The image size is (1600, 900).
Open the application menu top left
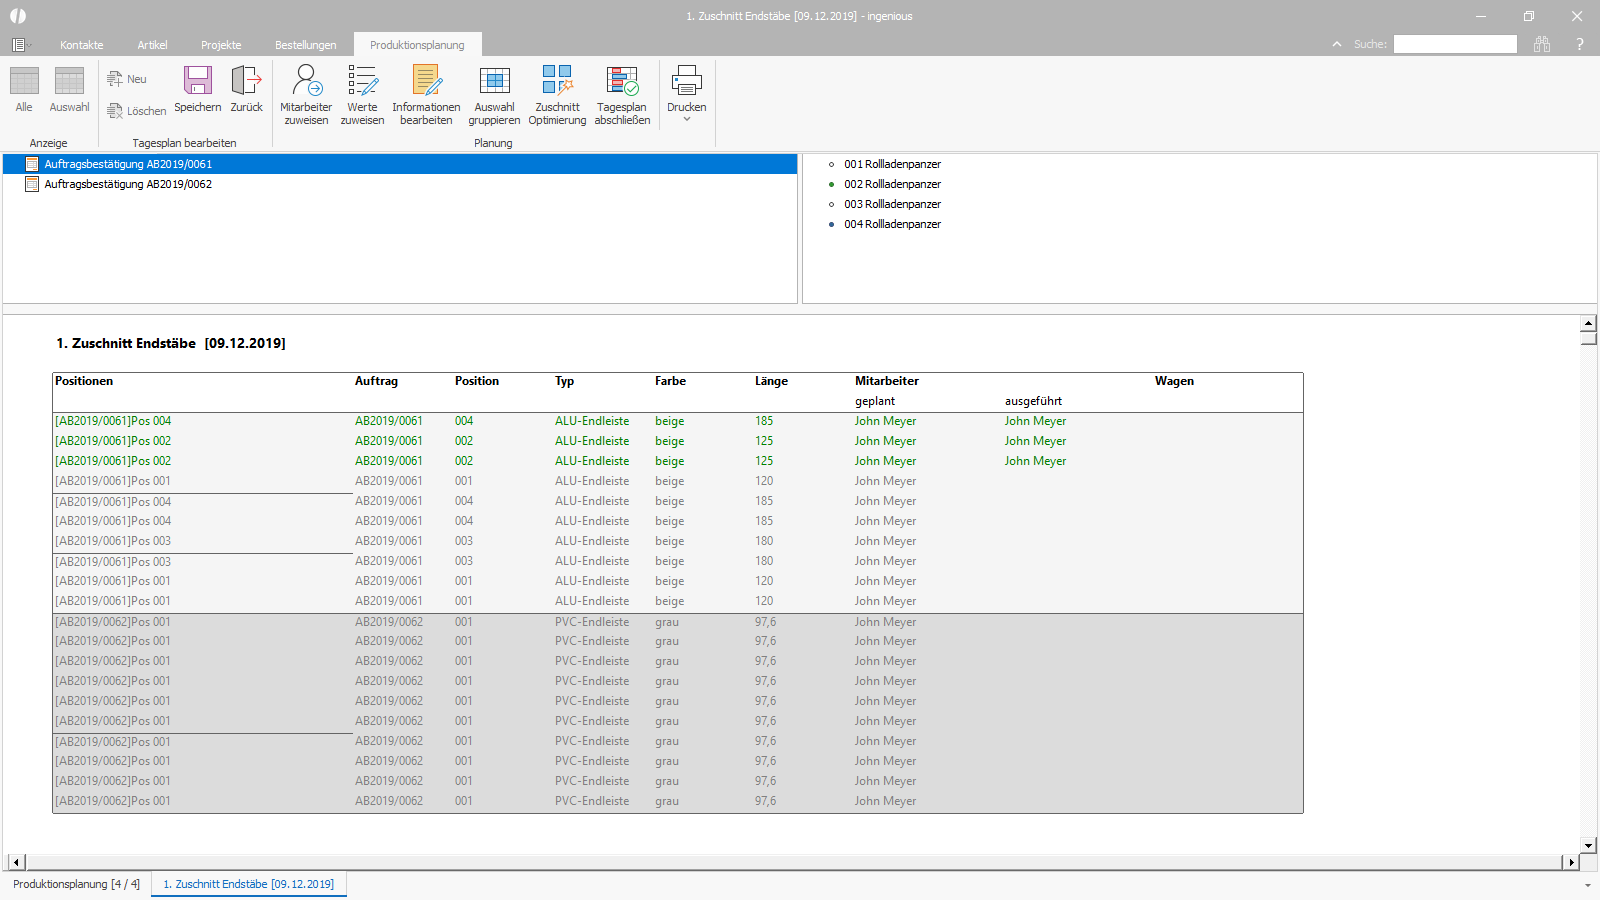pyautogui.click(x=18, y=44)
